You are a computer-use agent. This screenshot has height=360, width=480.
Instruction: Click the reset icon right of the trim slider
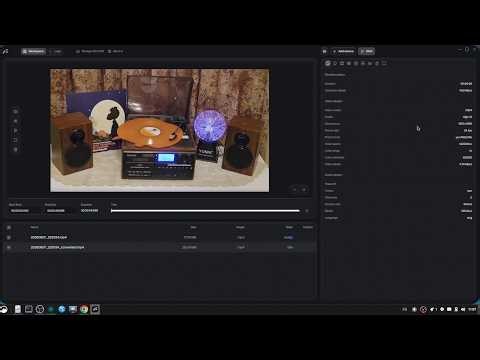(307, 211)
